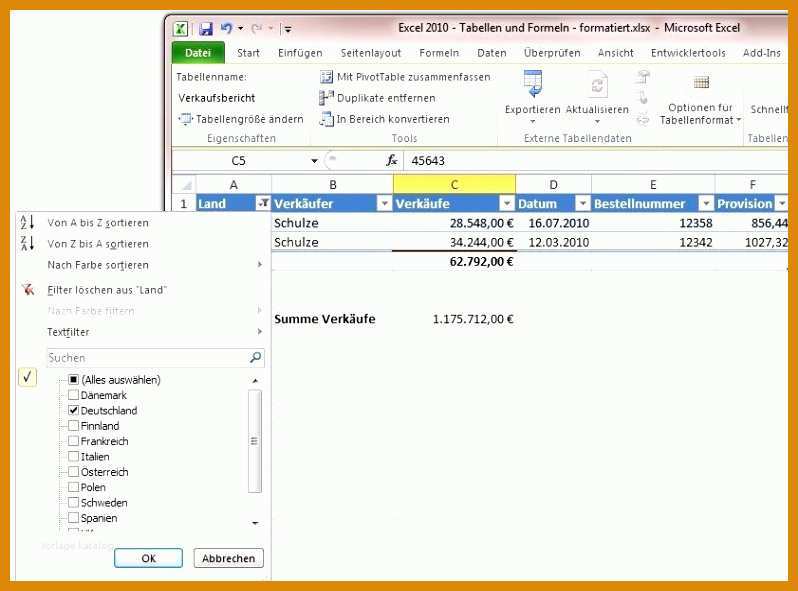Open the Exportieren dropdown arrow

pos(533,122)
